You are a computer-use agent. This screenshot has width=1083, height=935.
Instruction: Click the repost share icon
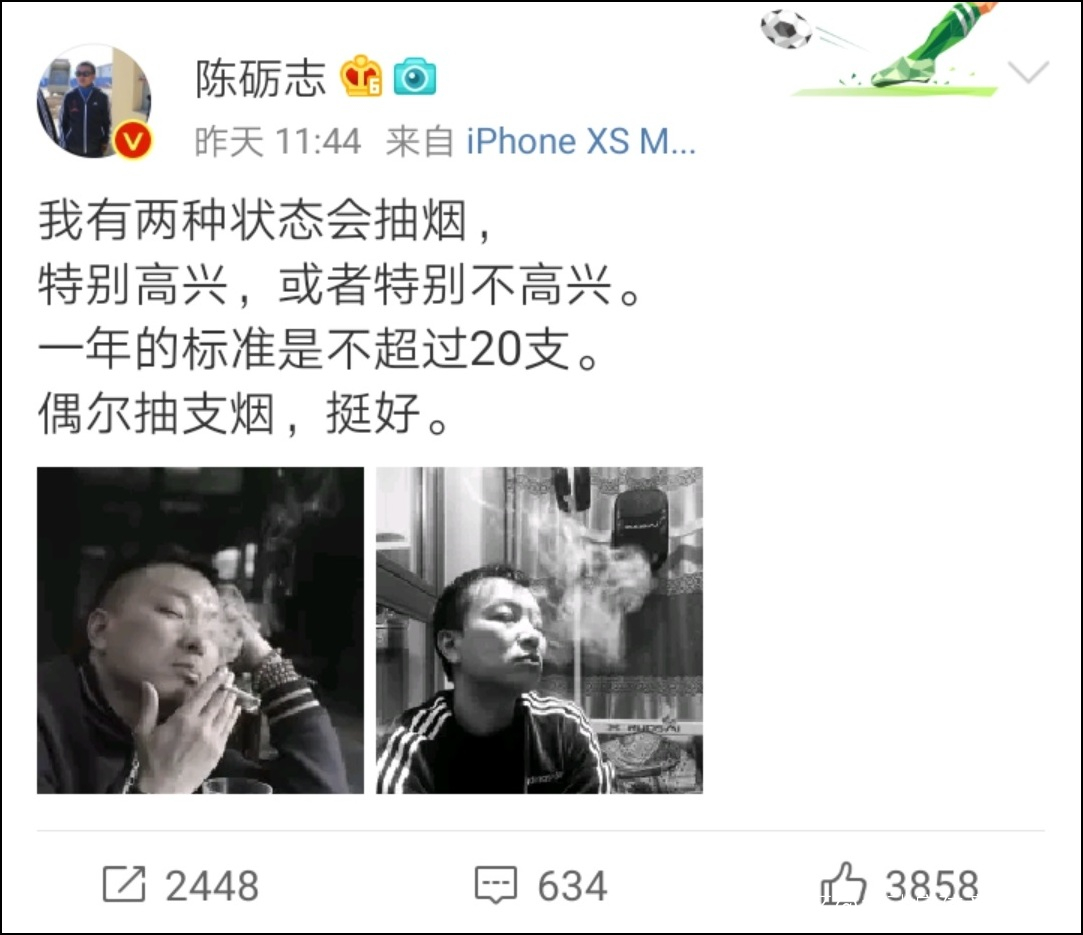pos(124,884)
